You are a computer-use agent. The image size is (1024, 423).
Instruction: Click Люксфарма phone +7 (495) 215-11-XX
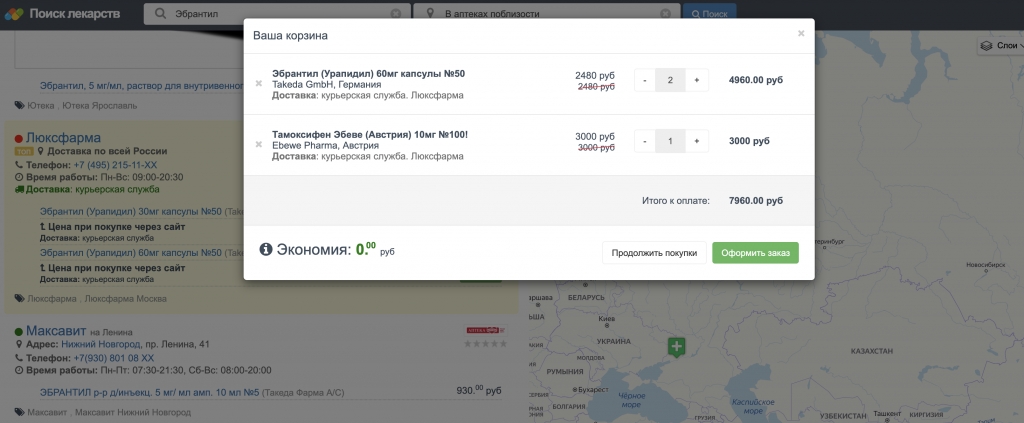pos(115,165)
